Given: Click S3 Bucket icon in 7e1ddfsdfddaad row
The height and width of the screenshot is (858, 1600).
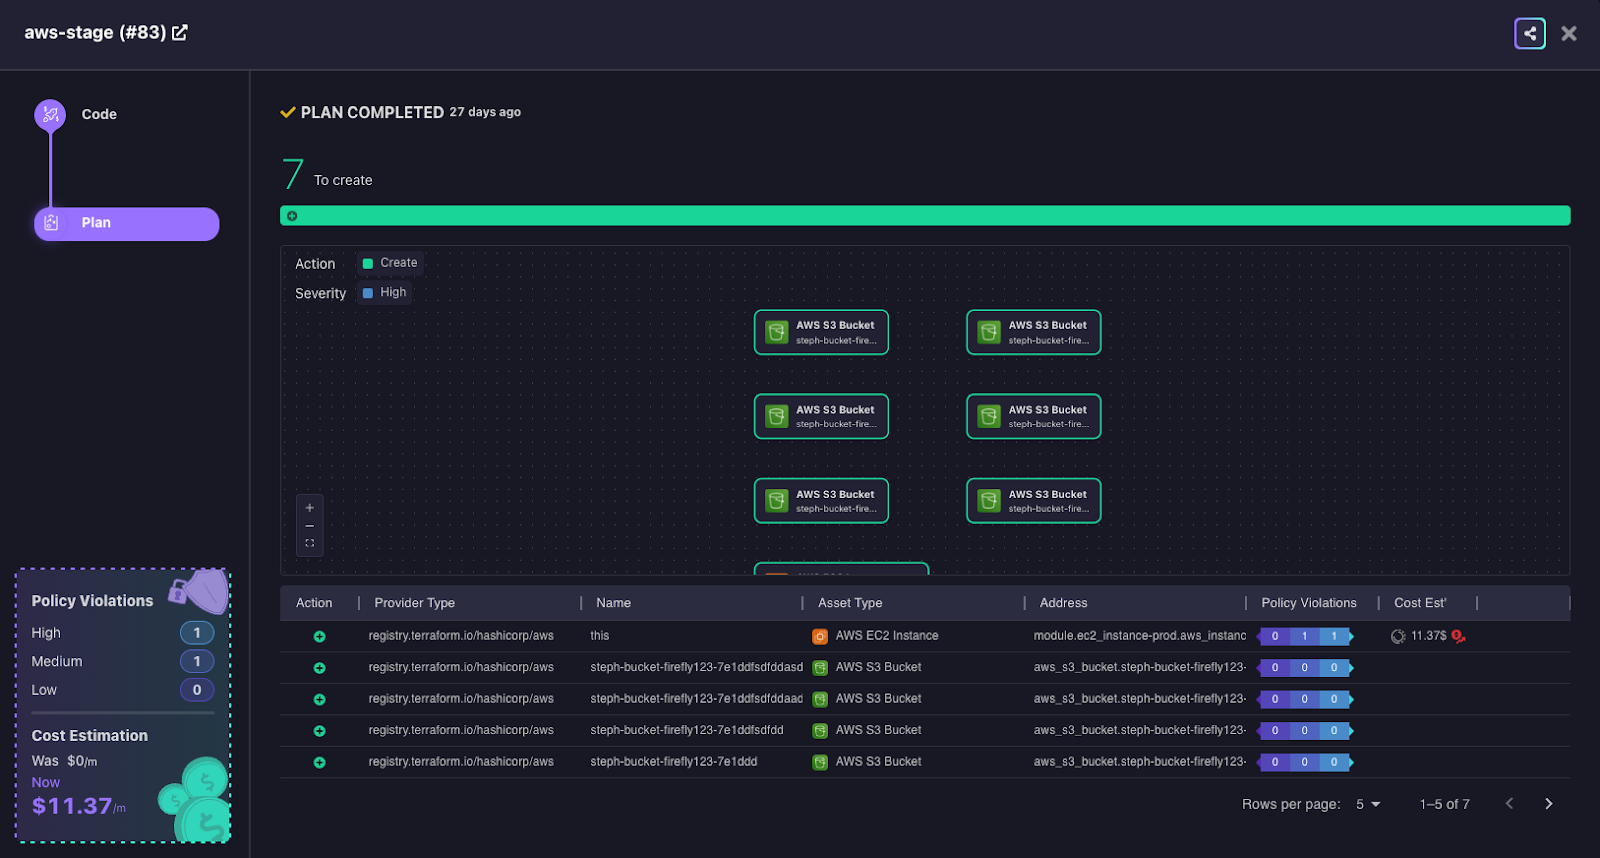Looking at the screenshot, I should (820, 700).
